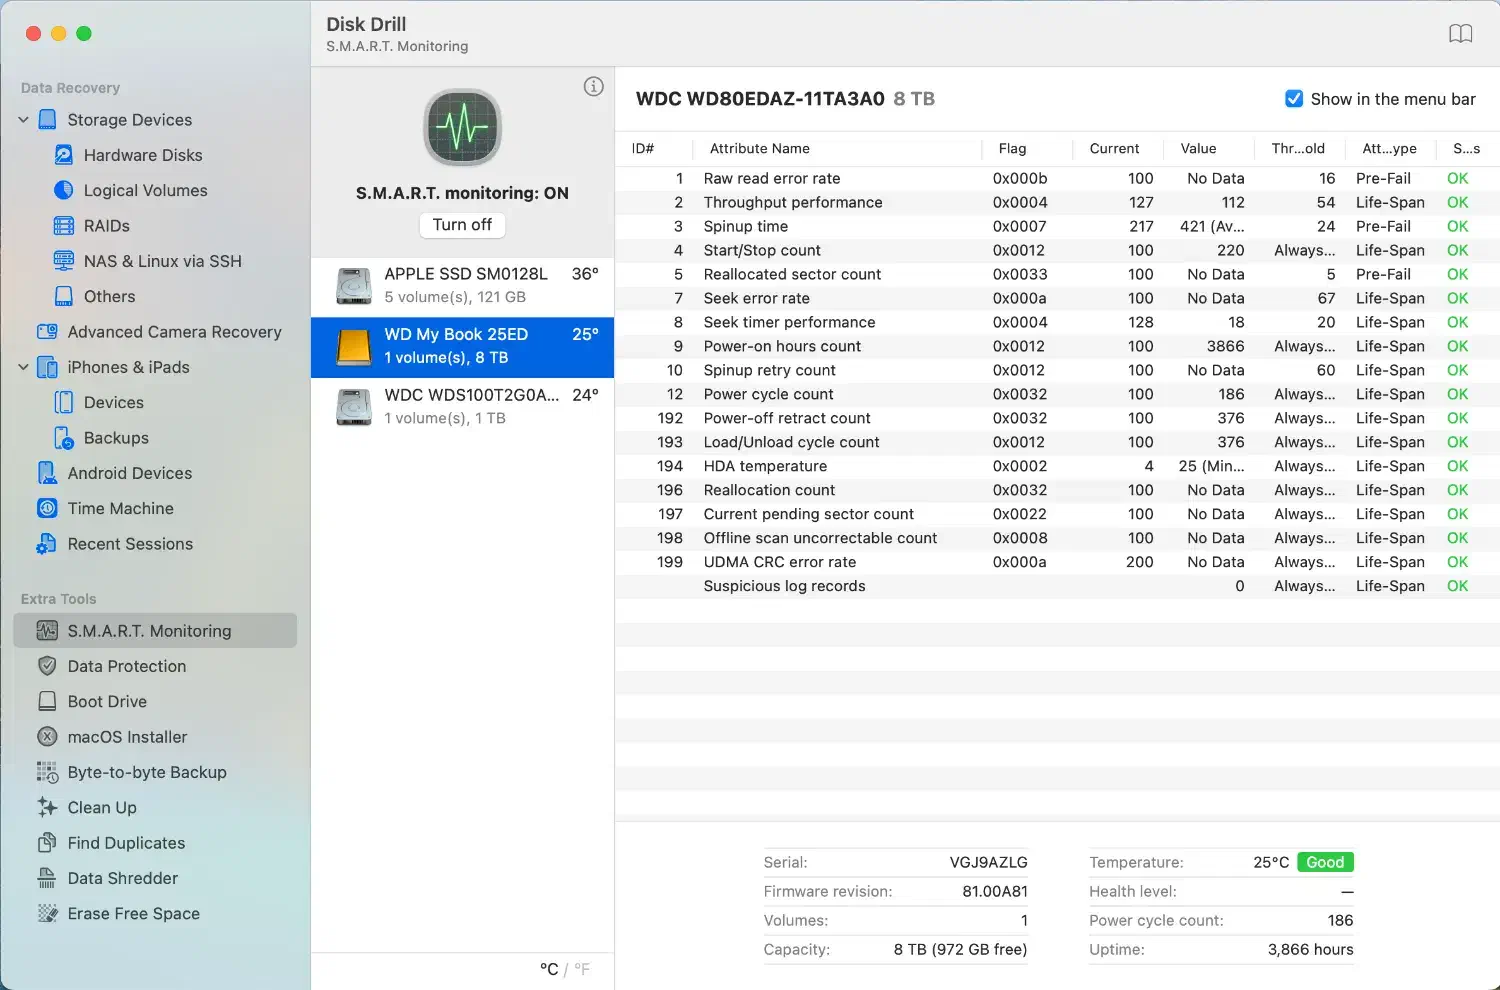Open the Data Shredder tool
Image resolution: width=1500 pixels, height=990 pixels.
click(121, 878)
